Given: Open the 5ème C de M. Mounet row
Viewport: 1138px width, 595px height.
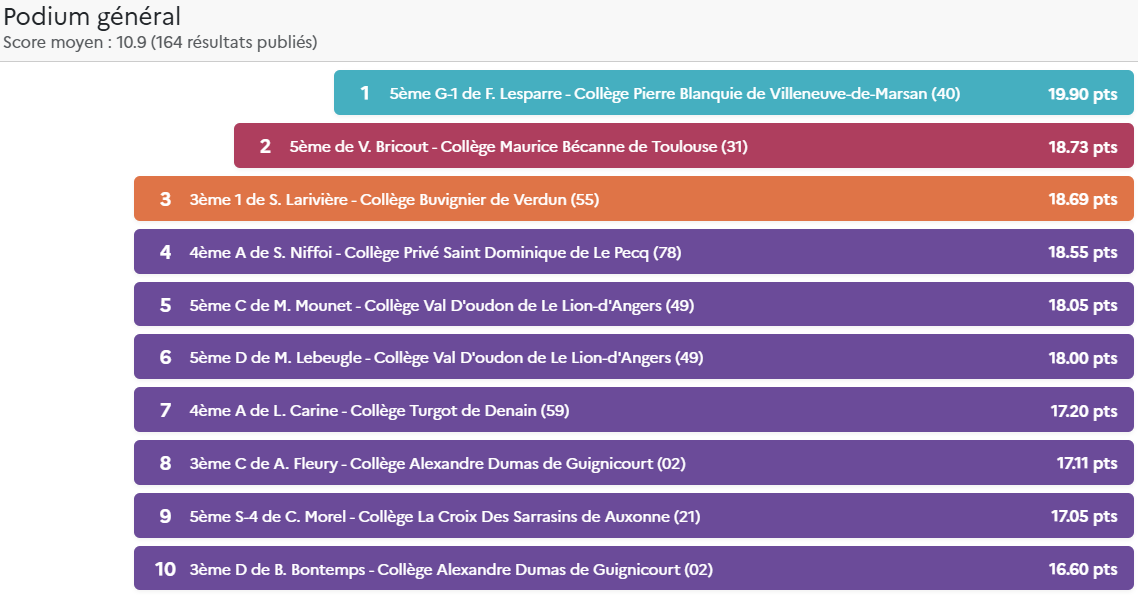Looking at the screenshot, I should click(634, 305).
